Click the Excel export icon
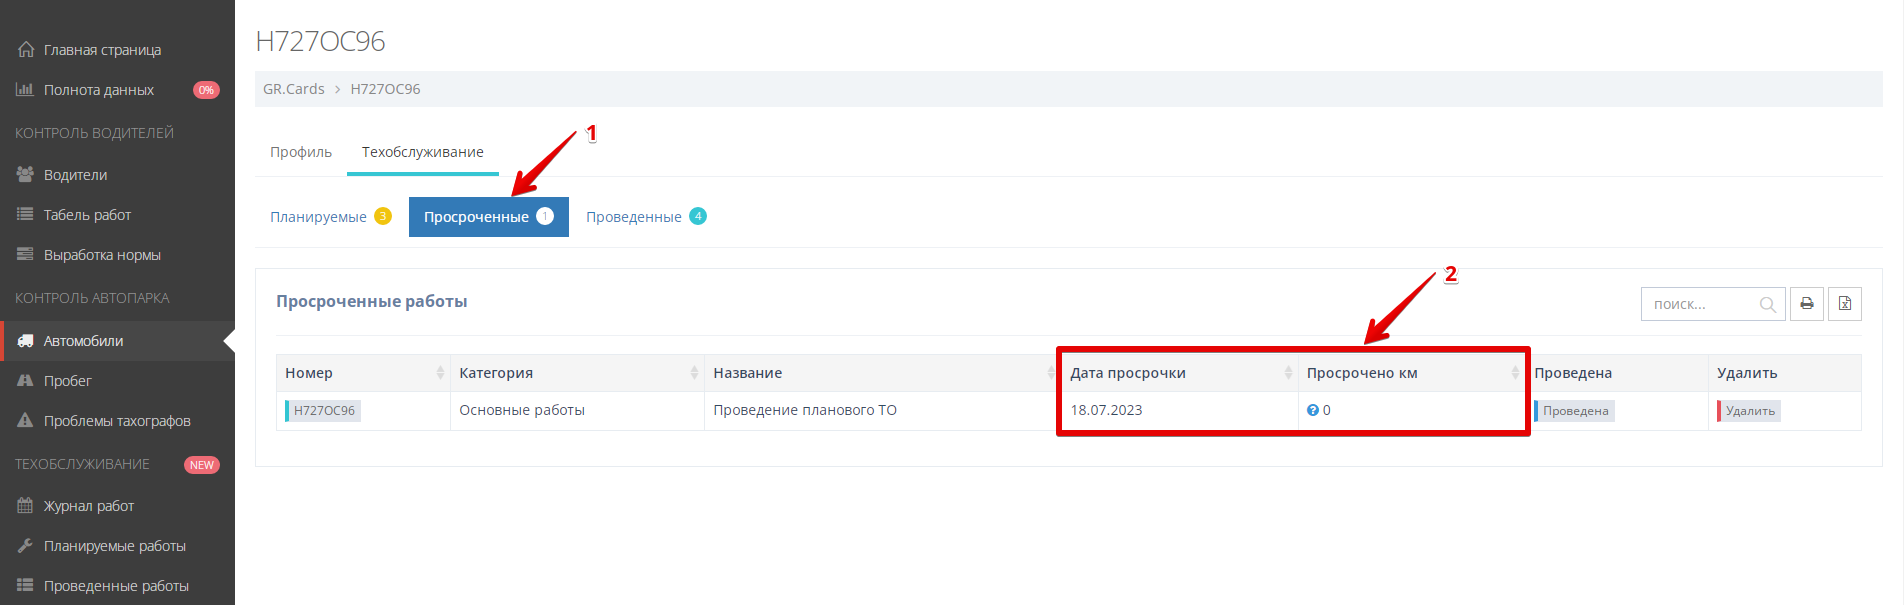Image resolution: width=1904 pixels, height=605 pixels. tap(1844, 304)
